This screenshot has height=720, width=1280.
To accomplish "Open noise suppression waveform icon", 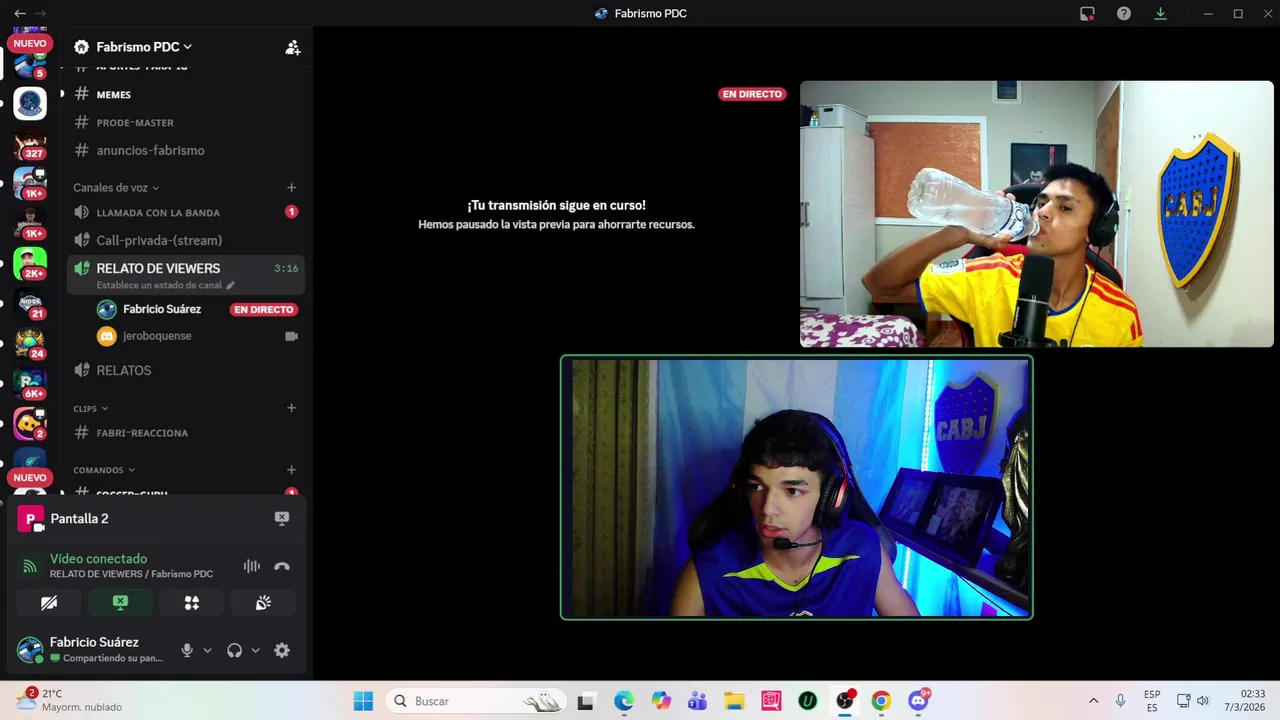I will coord(251,566).
